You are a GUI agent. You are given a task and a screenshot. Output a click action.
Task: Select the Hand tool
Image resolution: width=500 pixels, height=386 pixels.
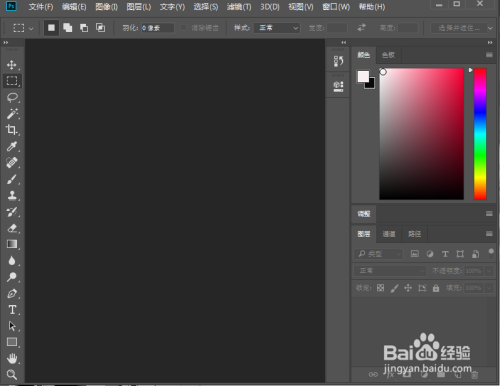(x=12, y=359)
